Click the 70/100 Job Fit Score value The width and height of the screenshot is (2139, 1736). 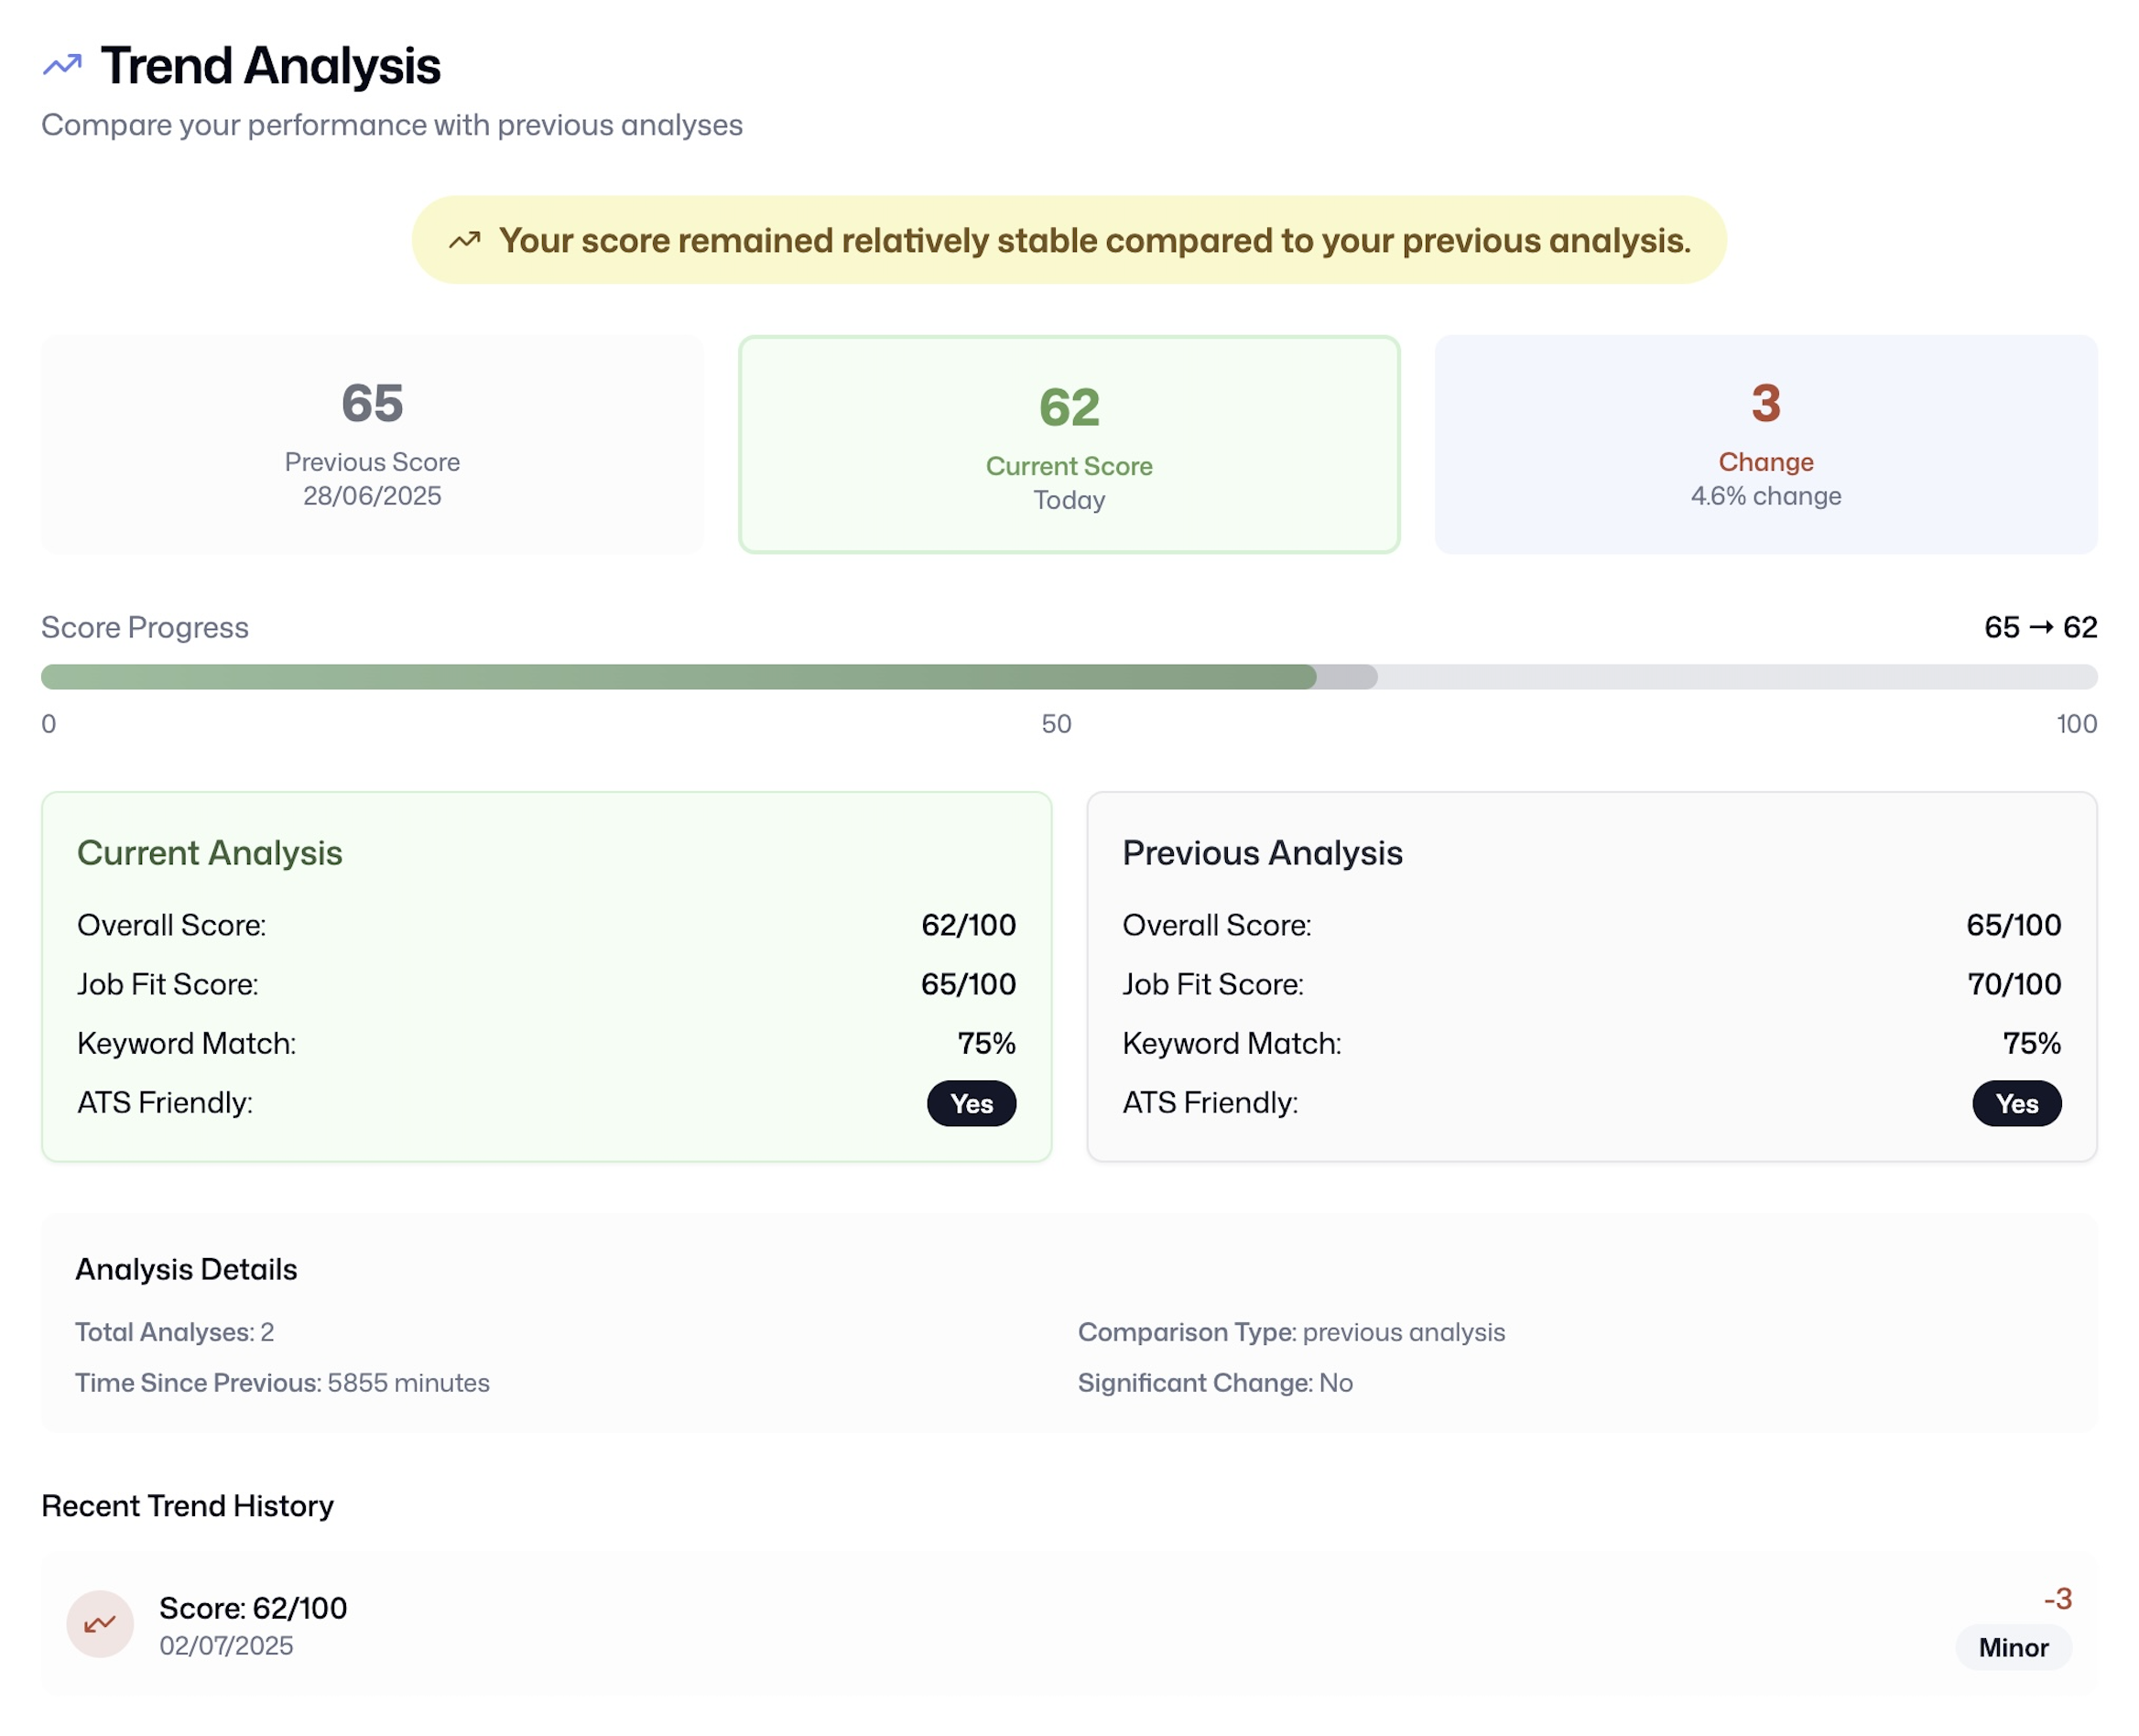tap(2014, 984)
